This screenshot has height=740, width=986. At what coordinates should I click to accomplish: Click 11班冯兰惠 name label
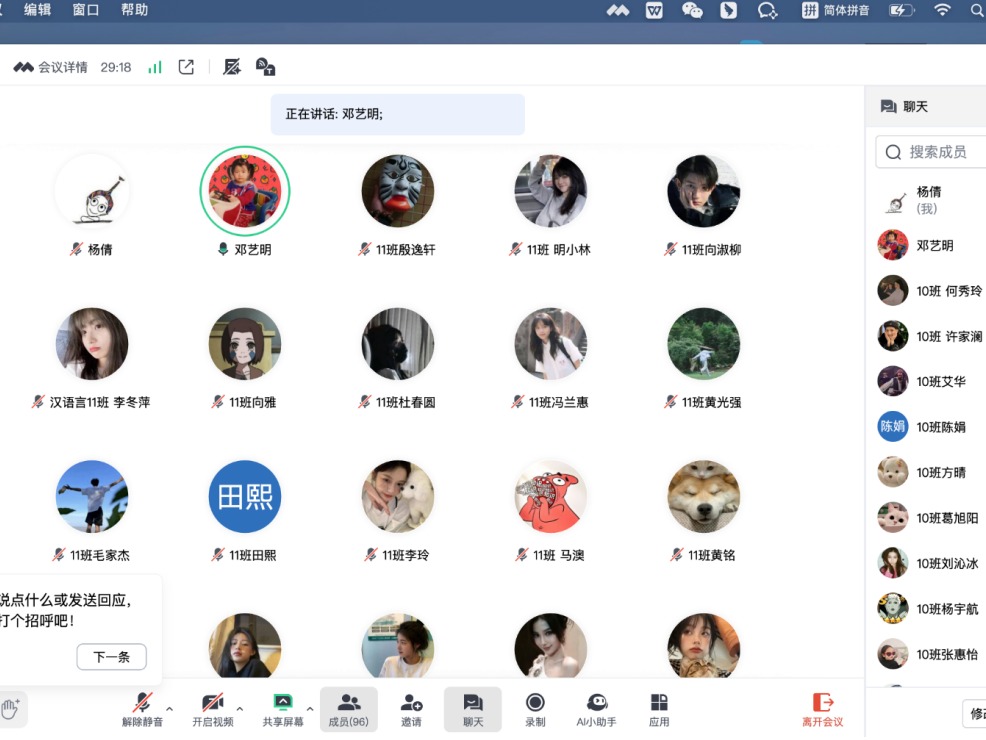pyautogui.click(x=558, y=402)
